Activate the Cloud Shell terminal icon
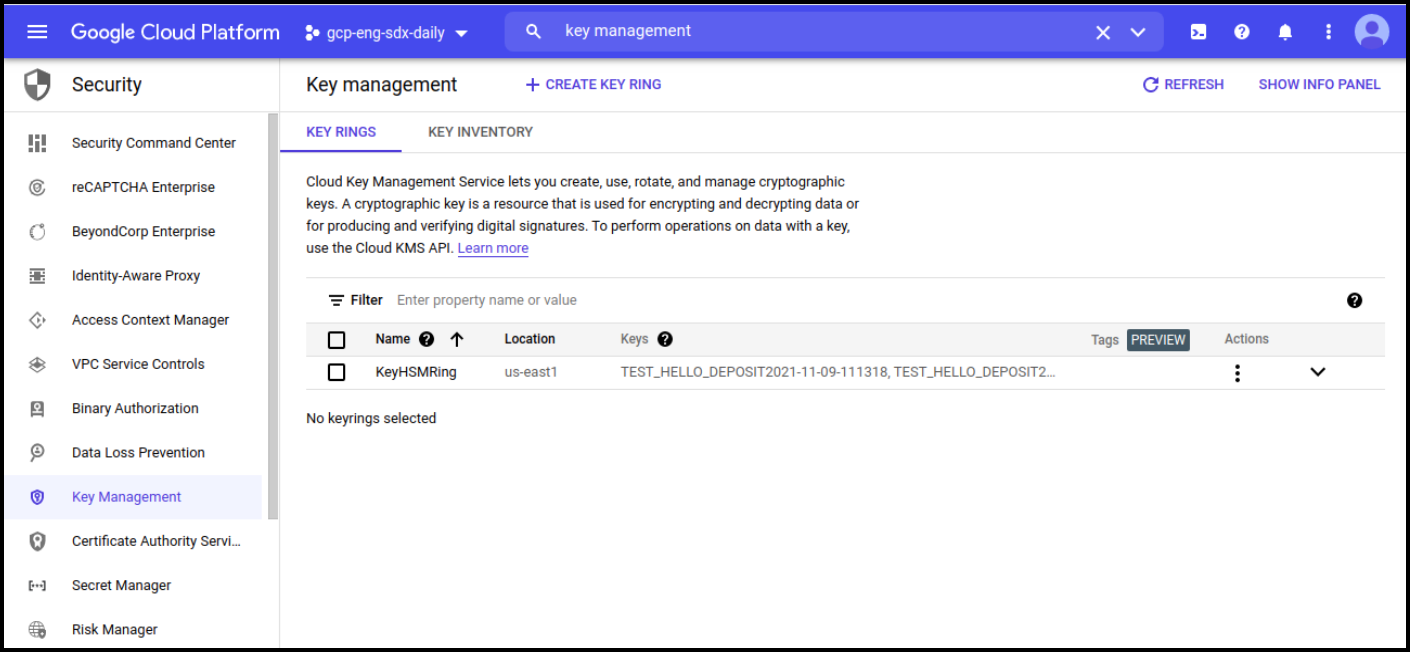The height and width of the screenshot is (652, 1410). click(1198, 31)
